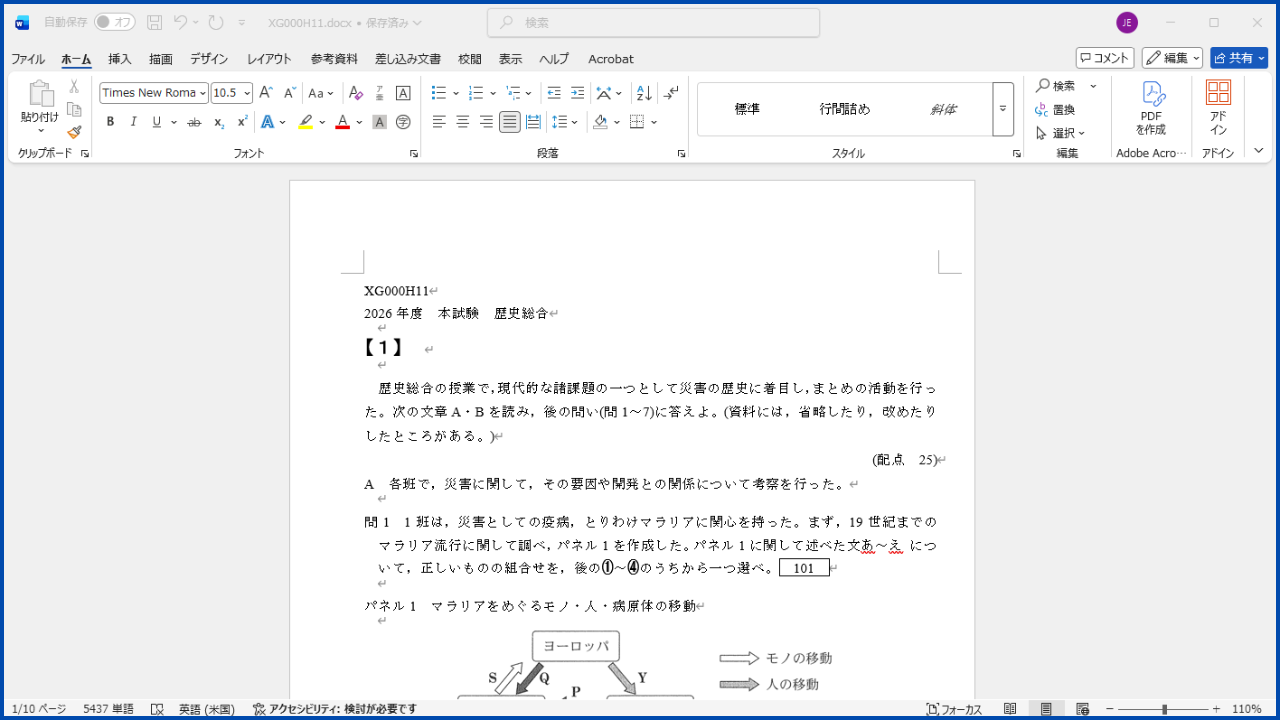The image size is (1280, 720).
Task: Apply bullet list formatting
Action: tap(438, 92)
